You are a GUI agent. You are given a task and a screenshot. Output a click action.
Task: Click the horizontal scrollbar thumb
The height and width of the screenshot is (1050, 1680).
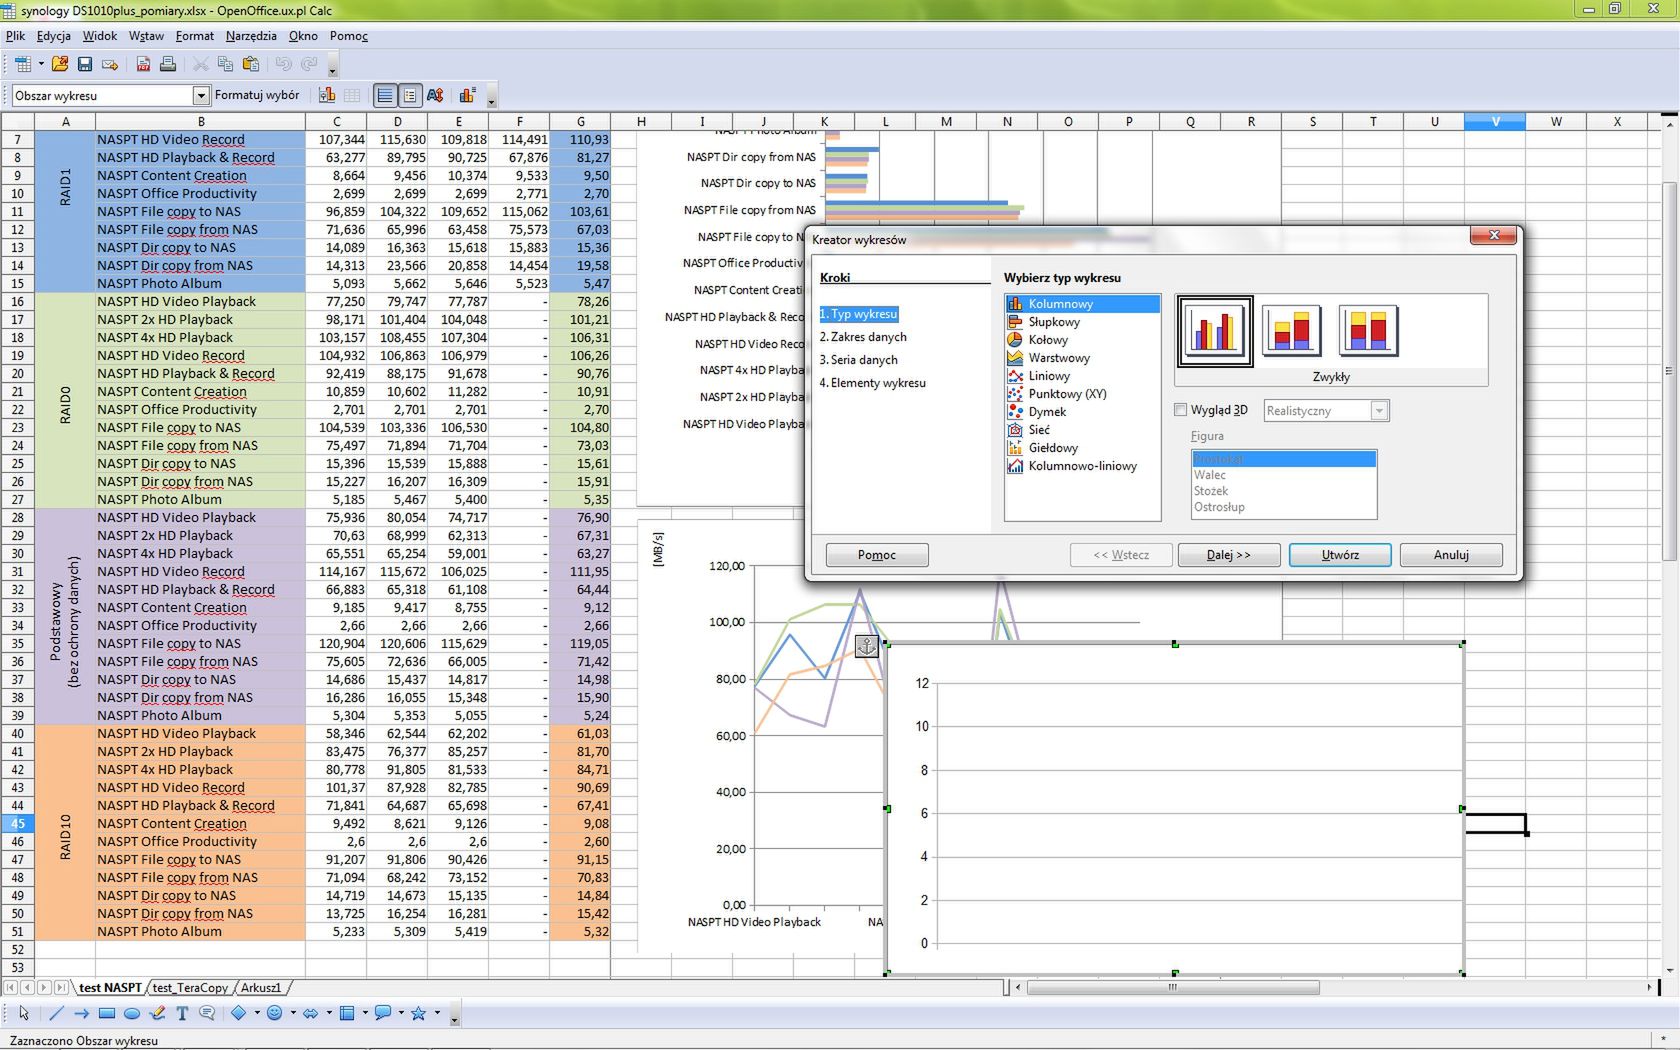click(x=1173, y=988)
